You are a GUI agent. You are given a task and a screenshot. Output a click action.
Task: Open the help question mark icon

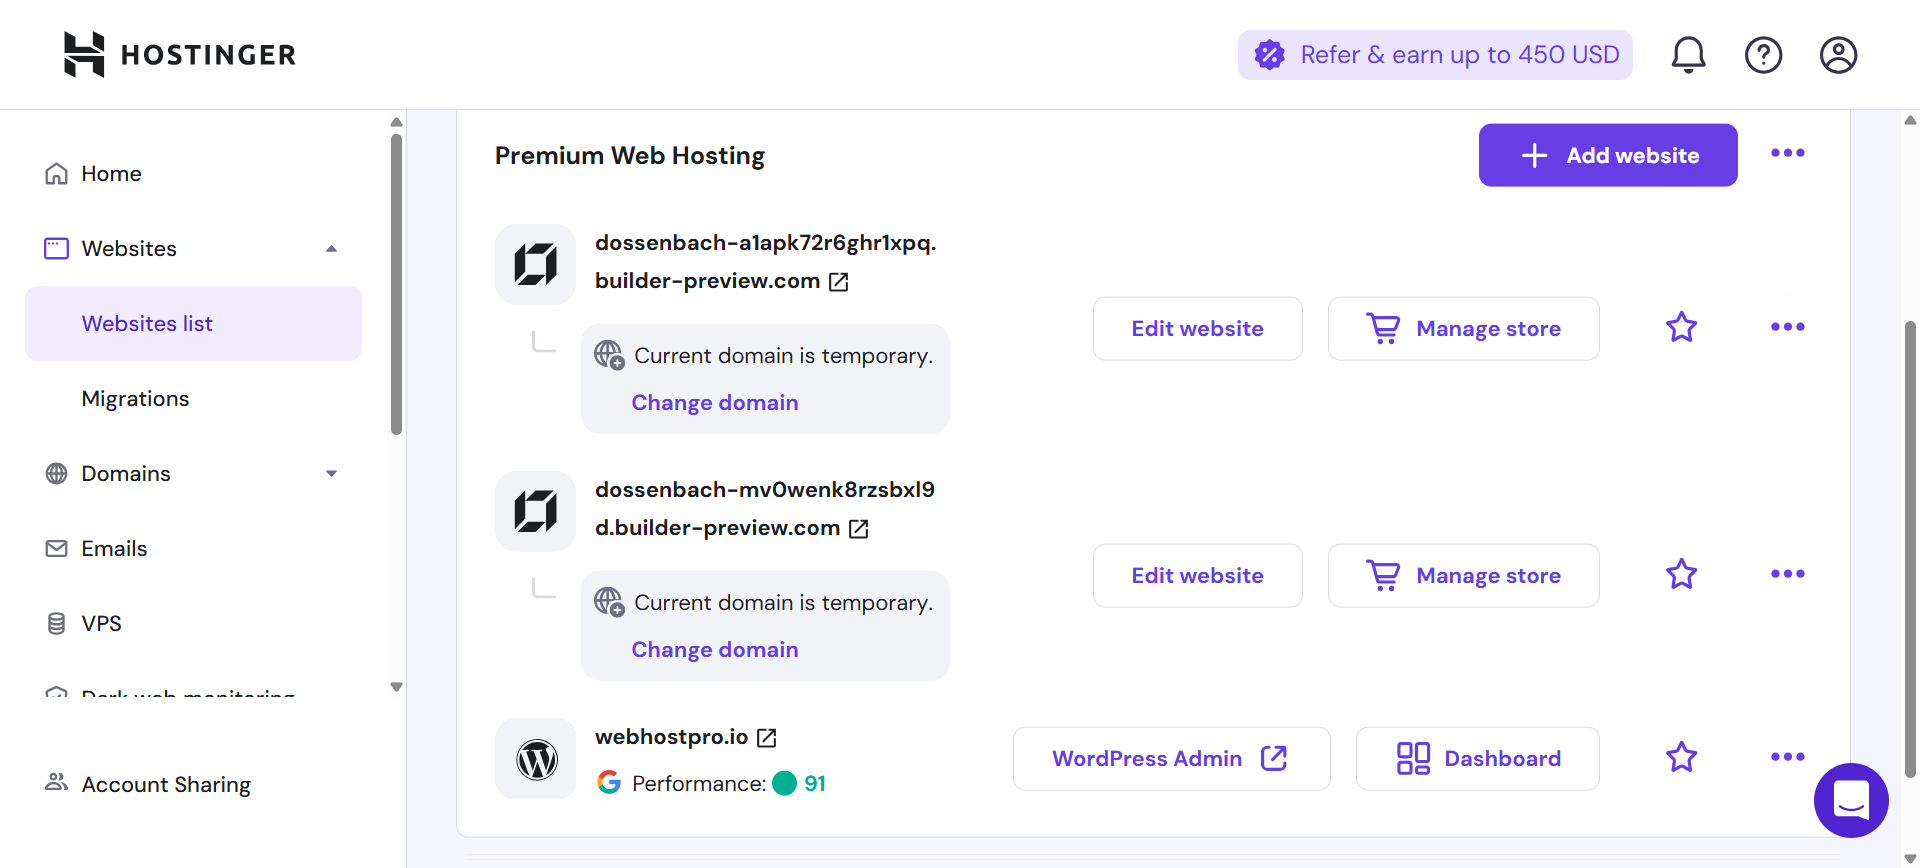1763,54
